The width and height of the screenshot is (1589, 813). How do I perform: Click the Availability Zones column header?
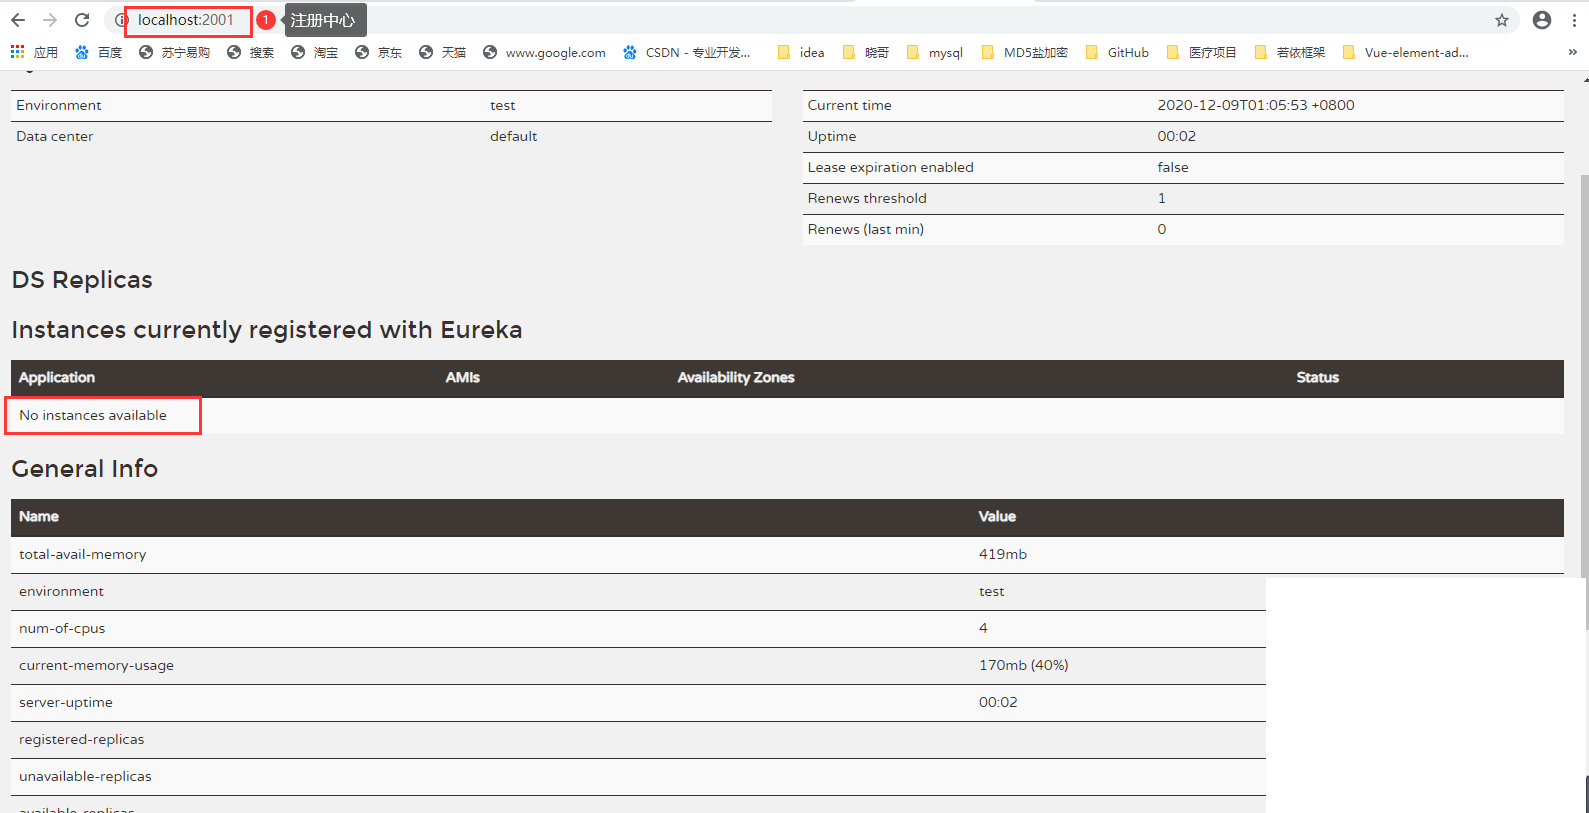click(x=736, y=377)
